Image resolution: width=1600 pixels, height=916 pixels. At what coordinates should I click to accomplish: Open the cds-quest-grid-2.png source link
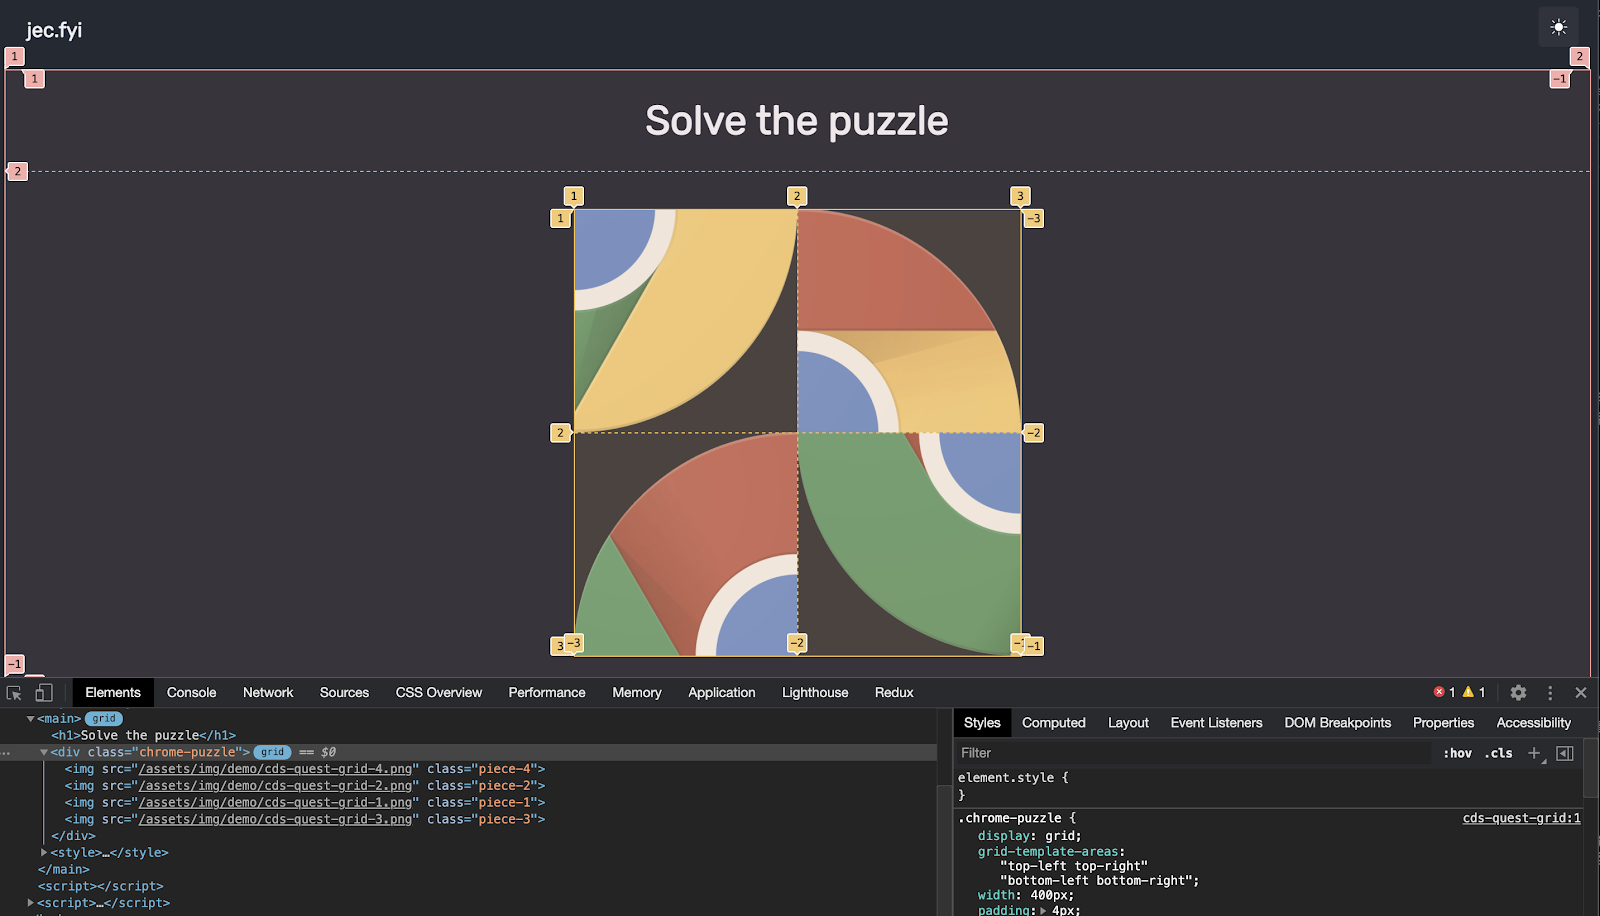[275, 785]
